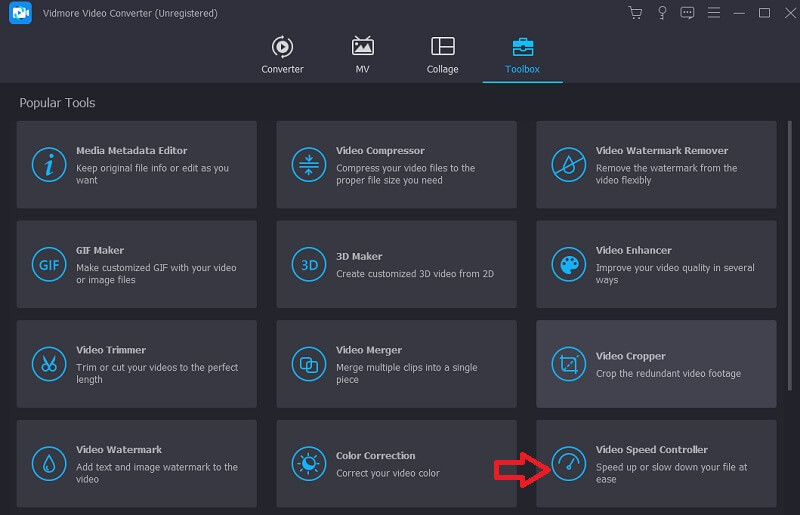Open the shopping cart purchase icon
Viewport: 800px width, 515px height.
coord(635,13)
